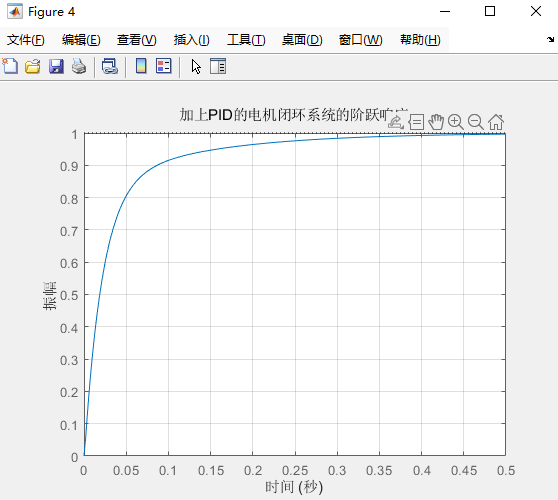The image size is (558, 500).
Task: Click the axes export/brush icon
Action: tap(395, 122)
